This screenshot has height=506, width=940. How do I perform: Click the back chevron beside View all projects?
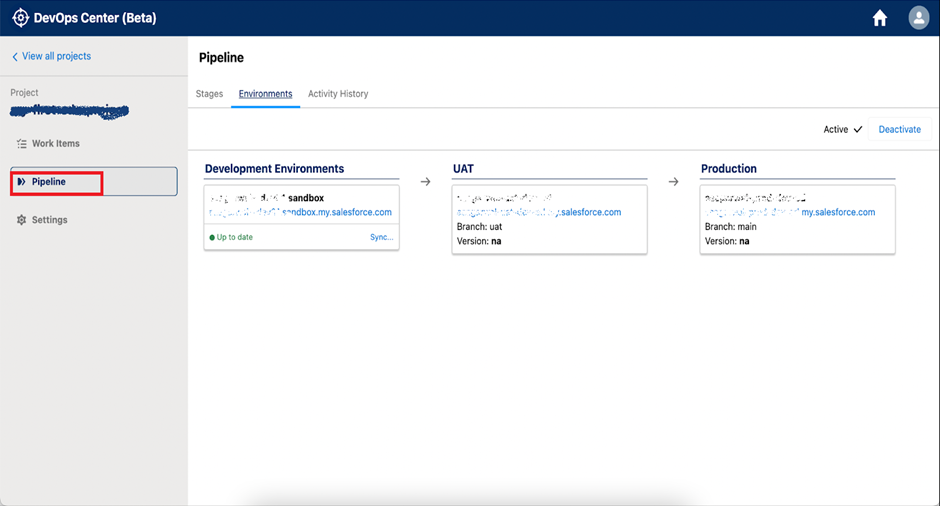click(15, 56)
